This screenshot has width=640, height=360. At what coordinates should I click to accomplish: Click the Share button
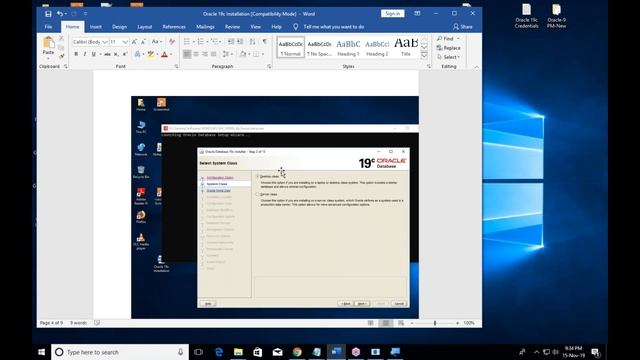[x=462, y=27]
